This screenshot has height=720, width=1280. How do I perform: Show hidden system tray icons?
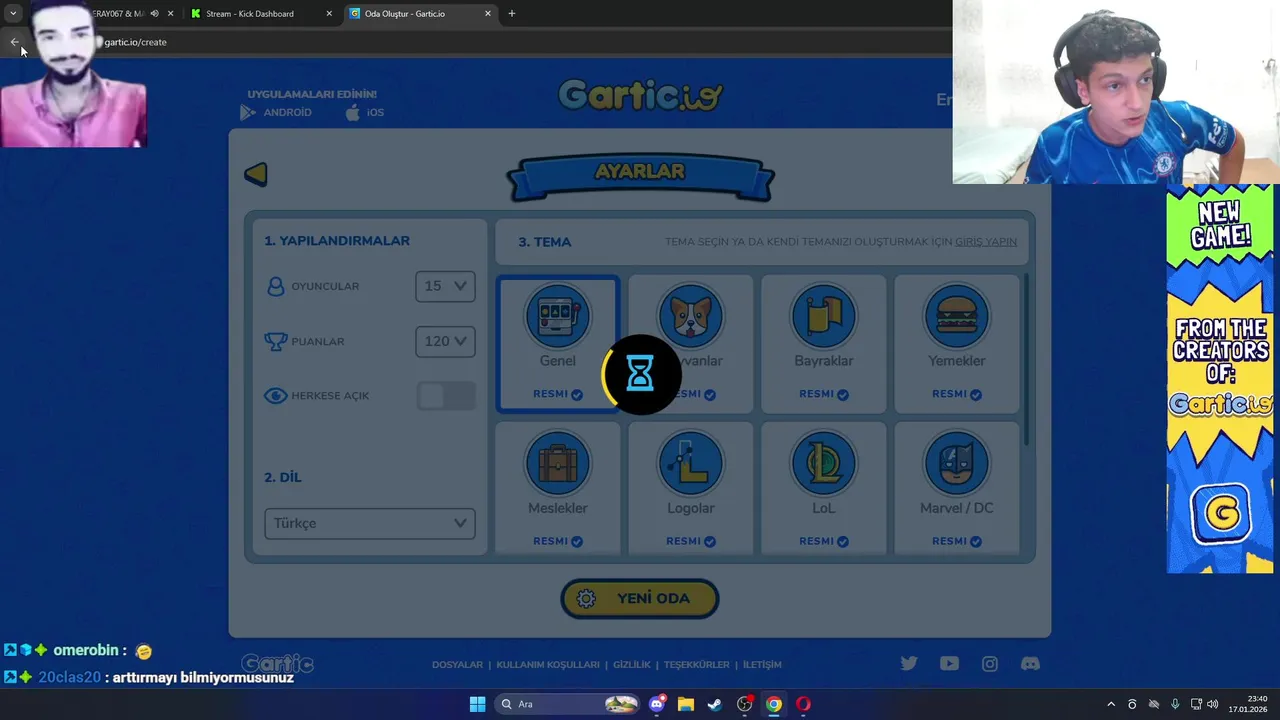click(x=1110, y=704)
